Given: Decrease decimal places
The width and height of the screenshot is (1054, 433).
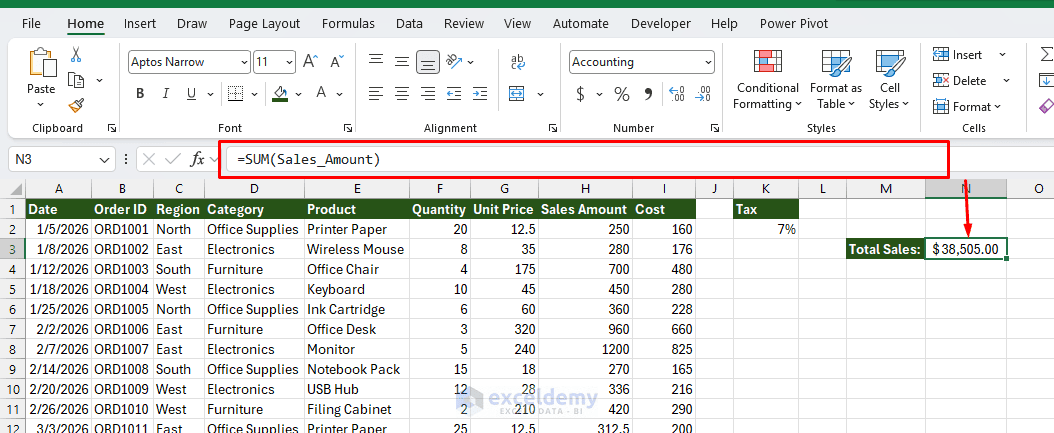Looking at the screenshot, I should [x=703, y=93].
